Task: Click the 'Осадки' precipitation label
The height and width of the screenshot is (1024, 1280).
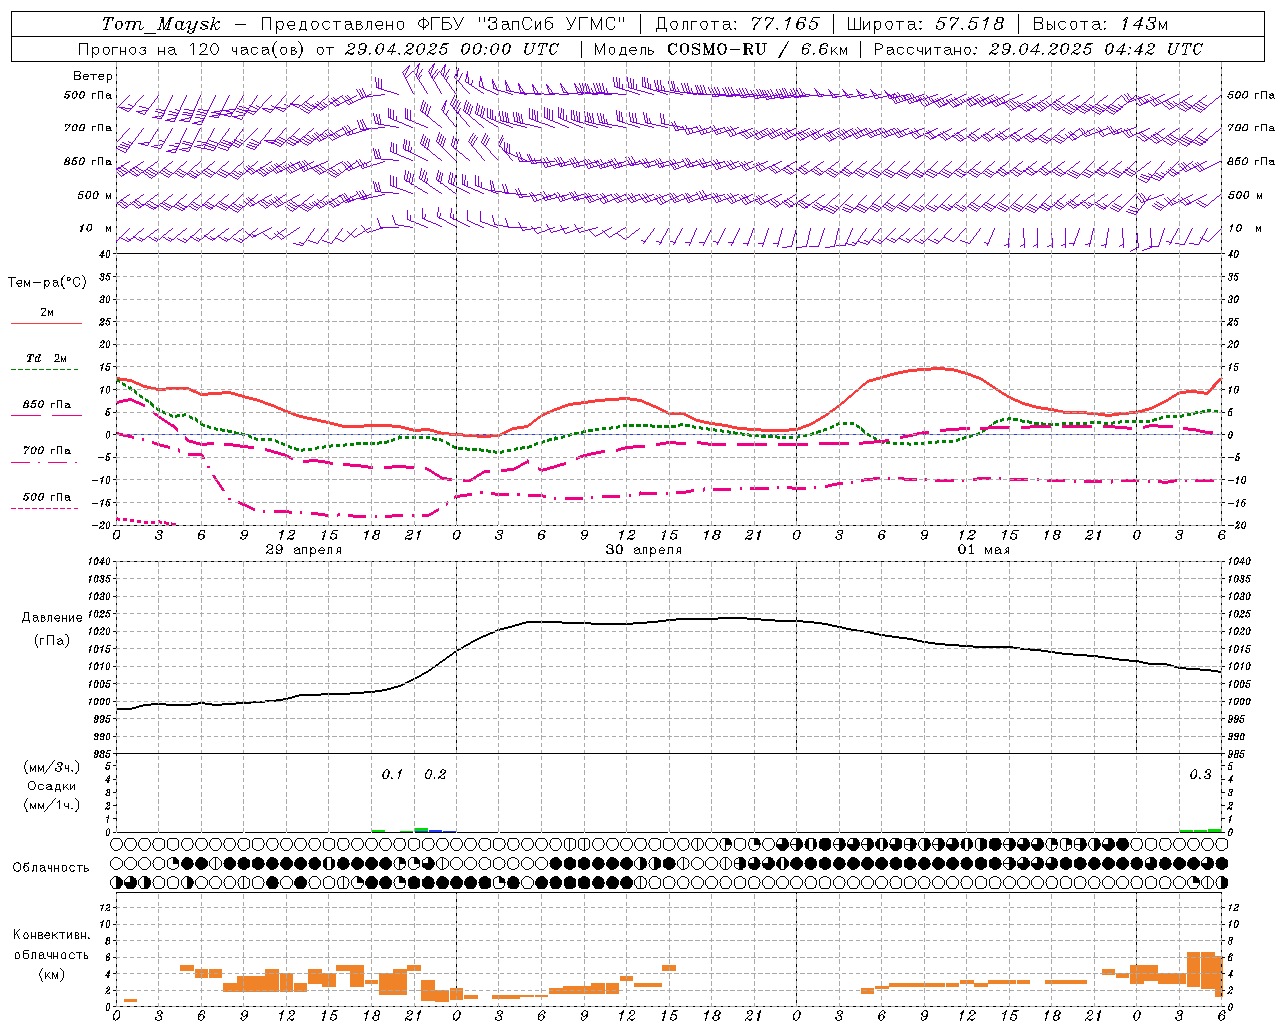Action: pos(52,786)
